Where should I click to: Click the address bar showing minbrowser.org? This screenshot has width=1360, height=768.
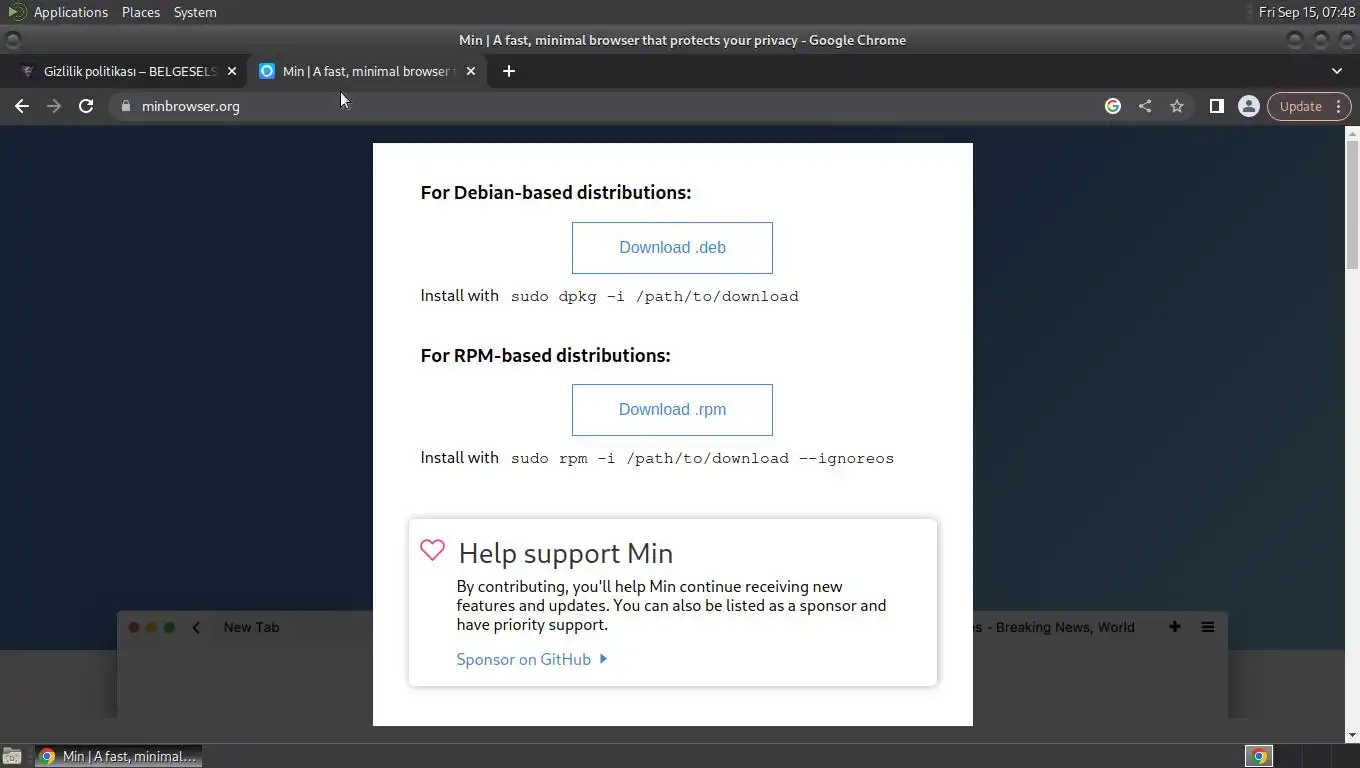coord(600,106)
